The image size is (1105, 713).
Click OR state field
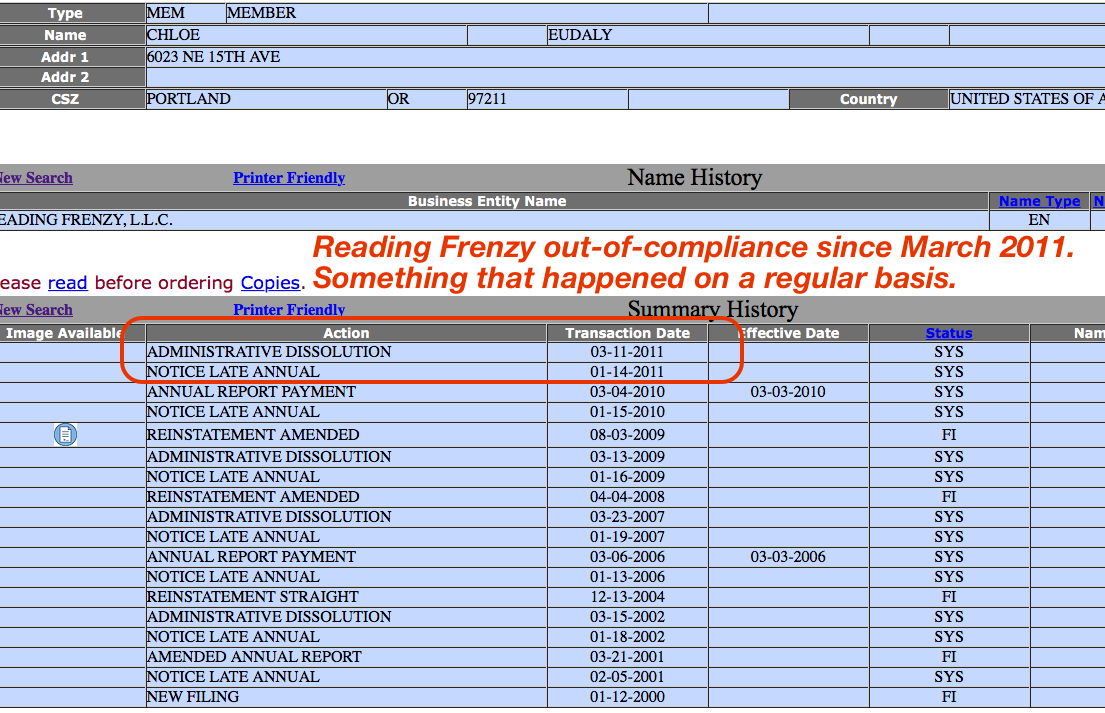[426, 99]
